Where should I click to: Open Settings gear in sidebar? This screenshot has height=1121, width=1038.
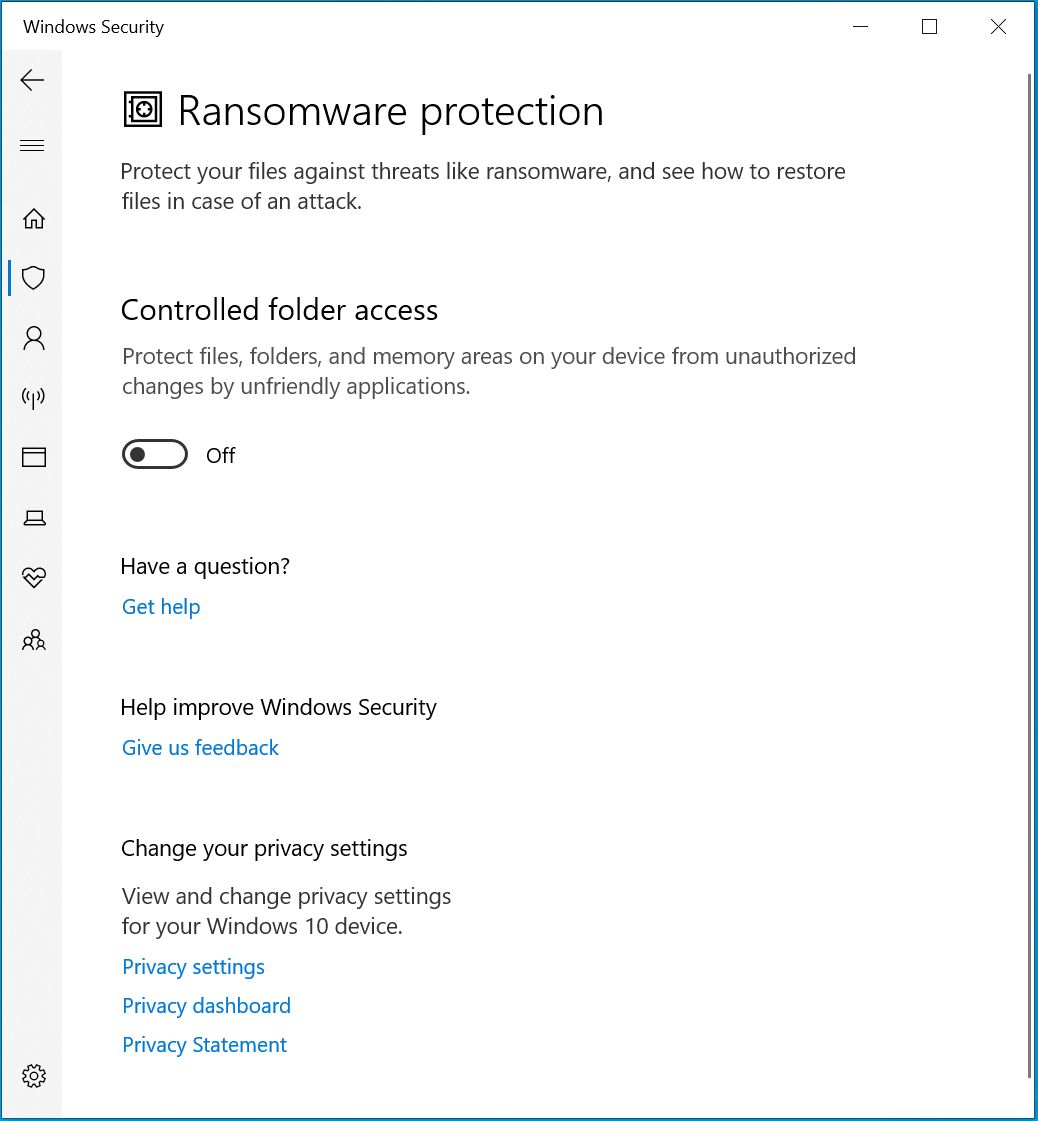pyautogui.click(x=34, y=1076)
